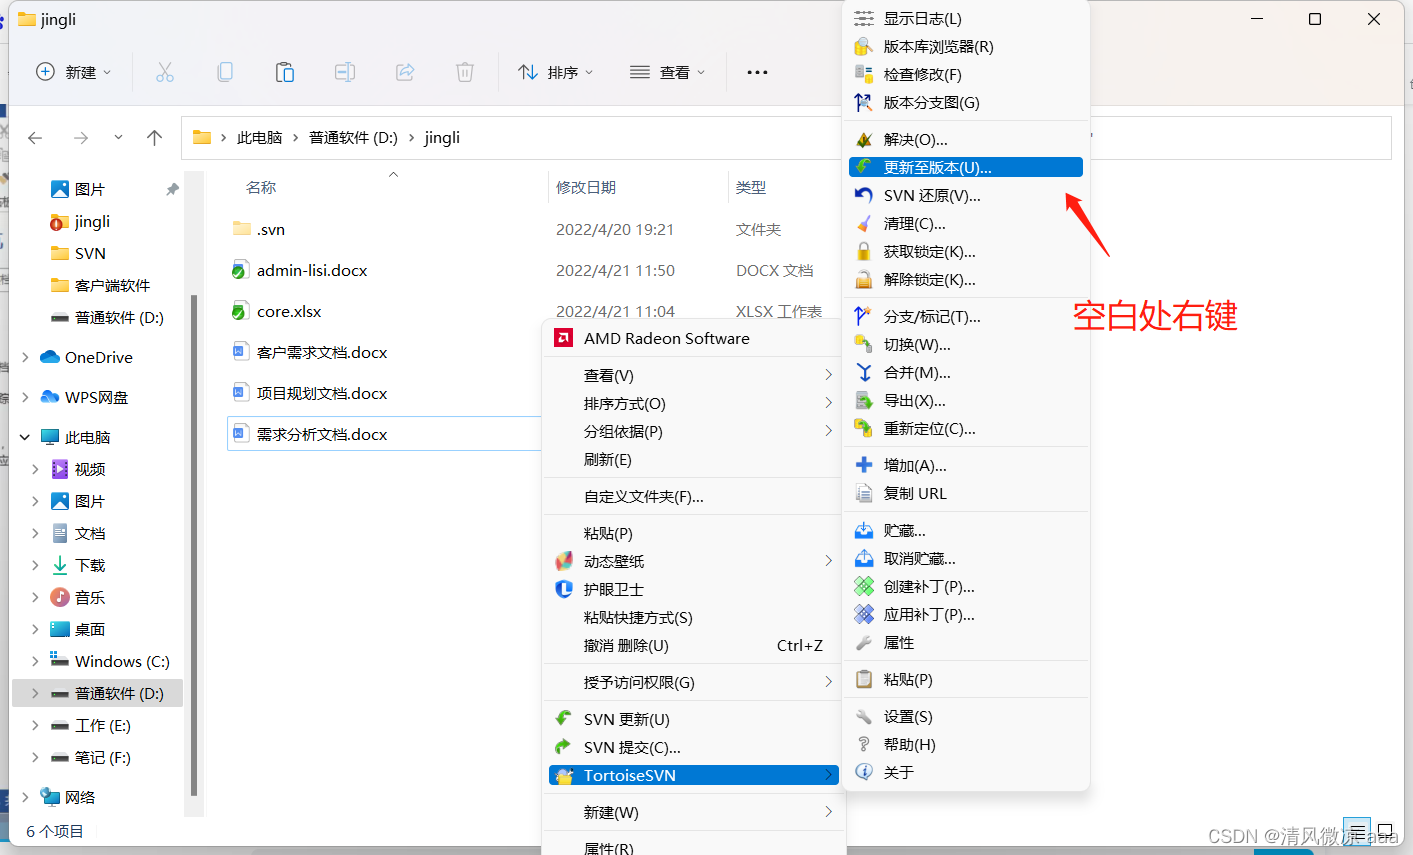Click the export icon 导出(X)

(864, 401)
